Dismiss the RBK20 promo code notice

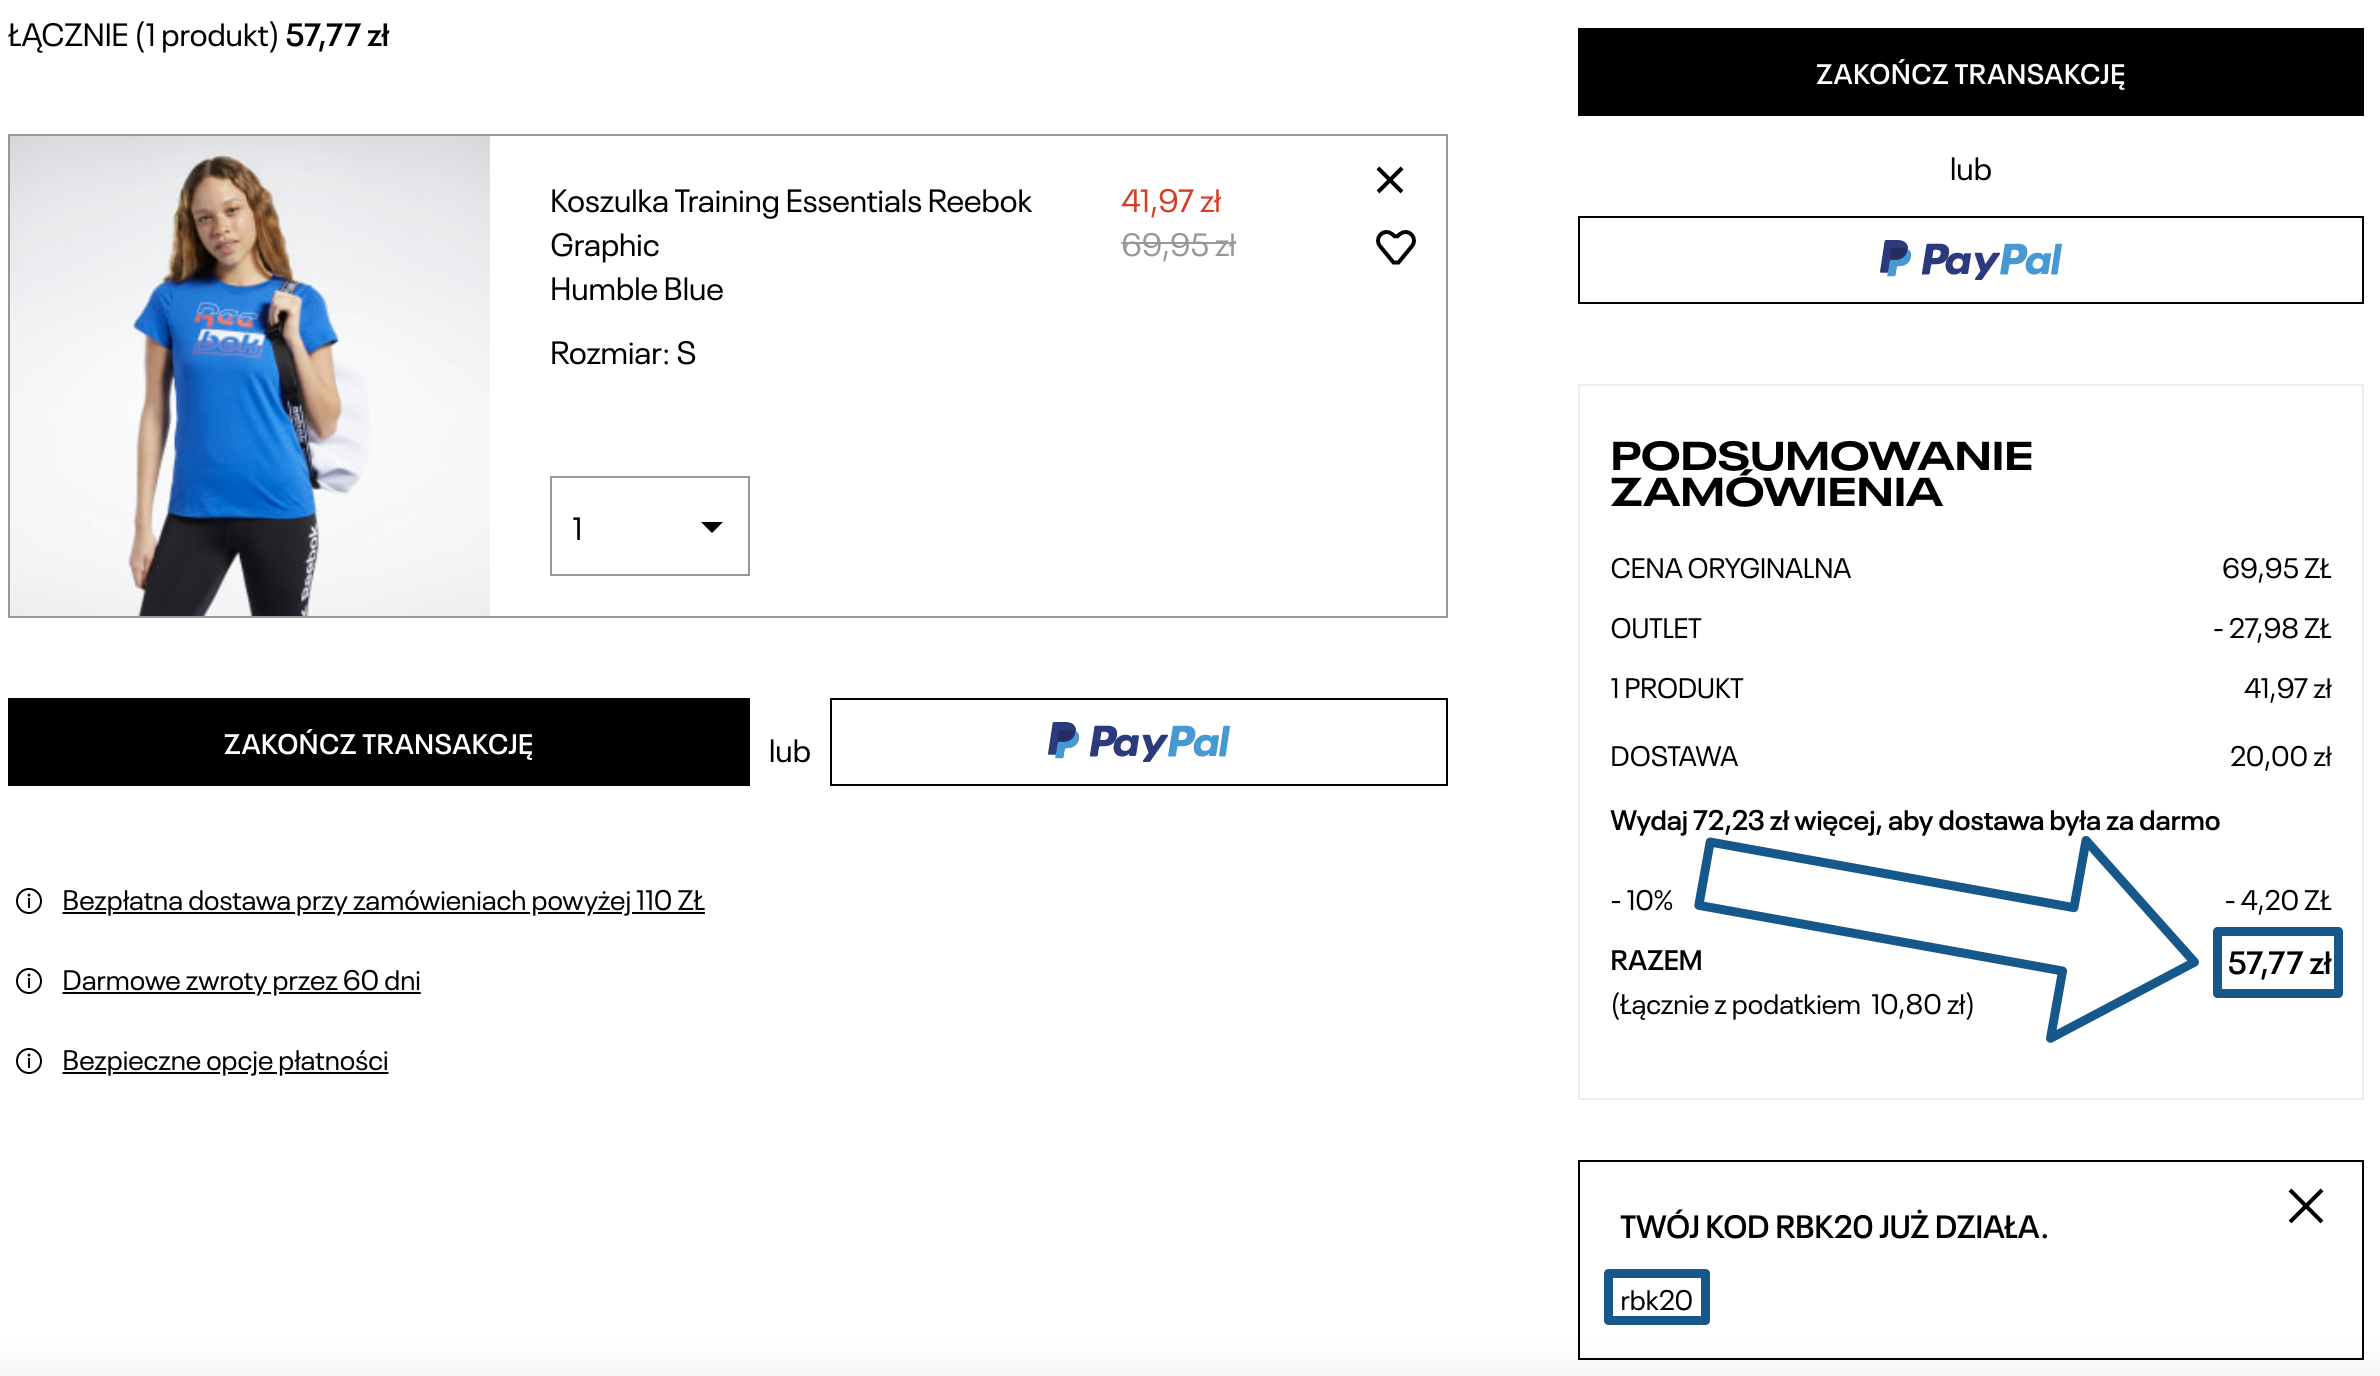[x=2305, y=1206]
